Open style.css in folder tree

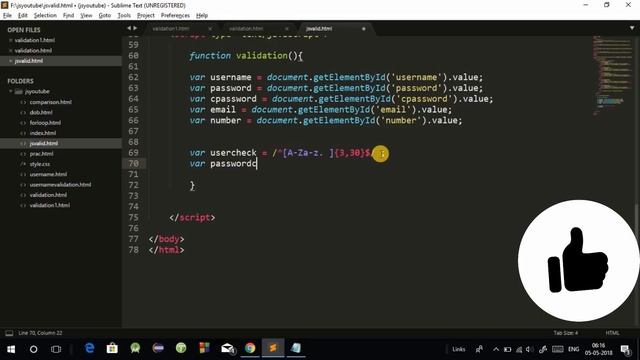tap(40, 164)
